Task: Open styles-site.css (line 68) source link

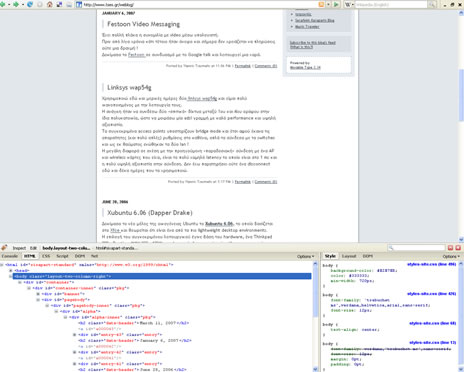Action: (433, 323)
